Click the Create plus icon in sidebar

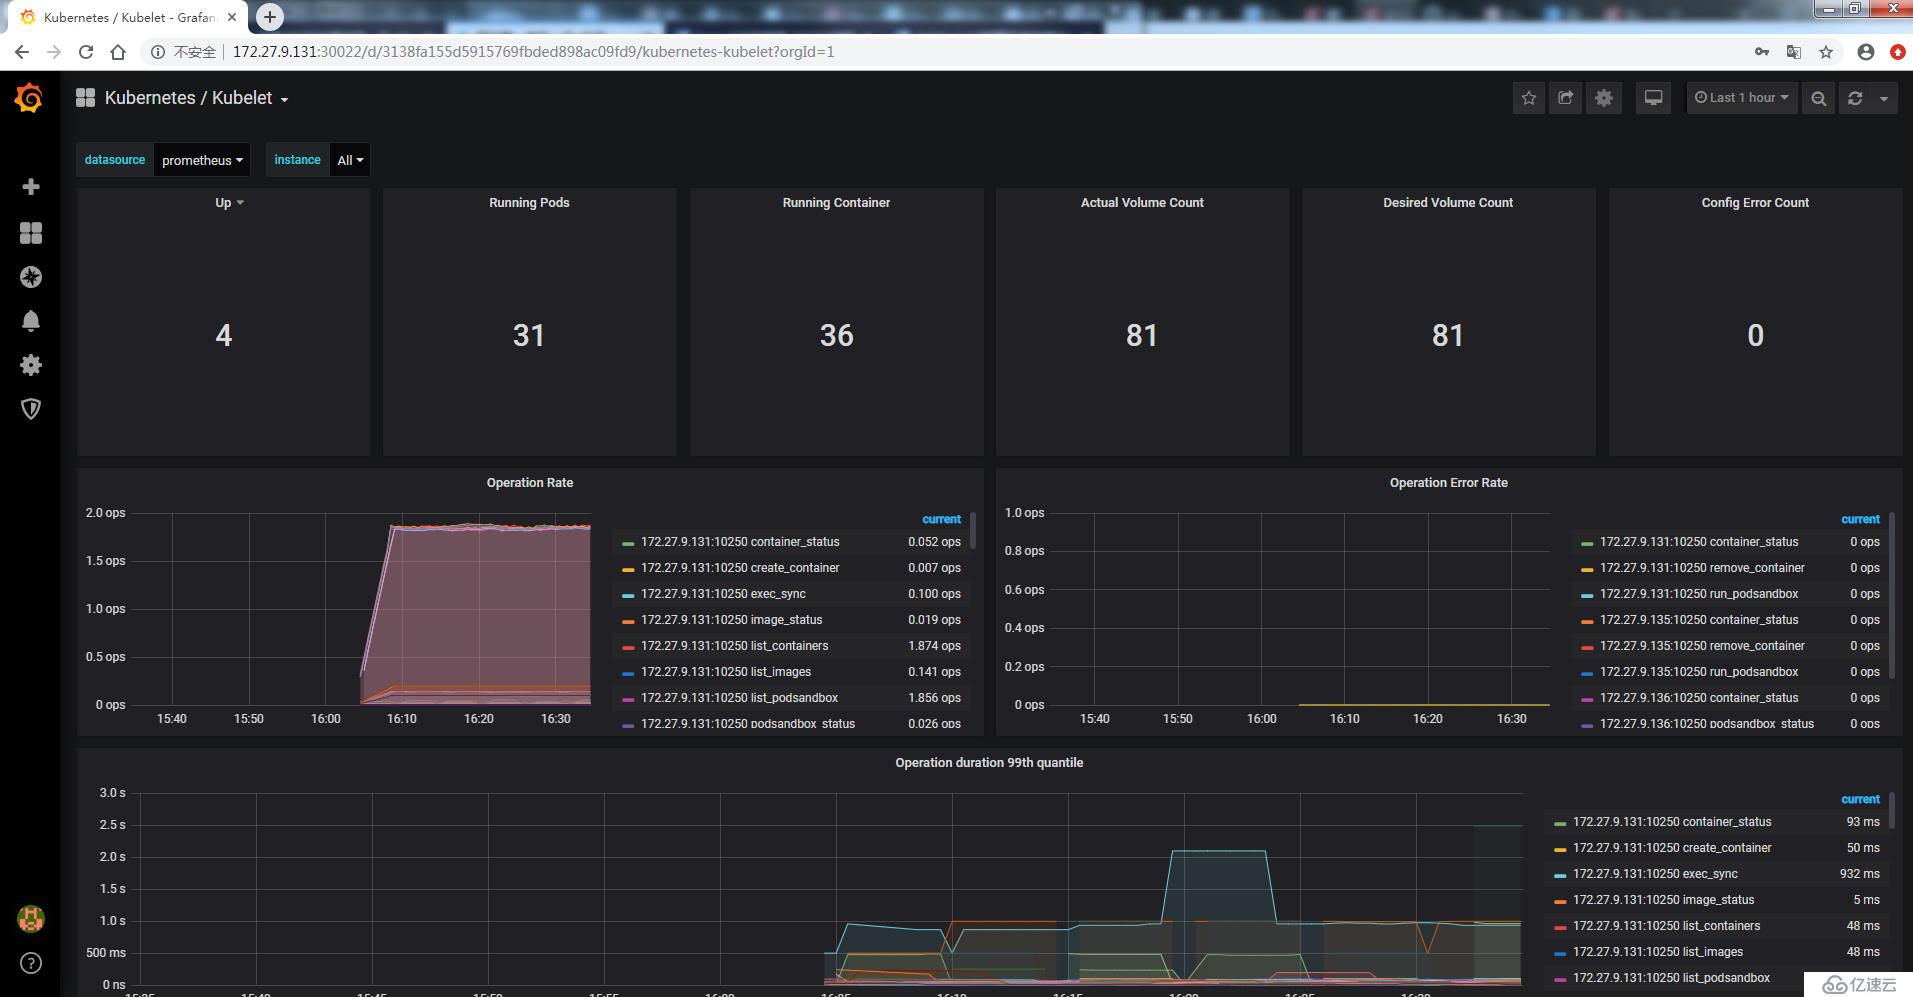pos(31,187)
